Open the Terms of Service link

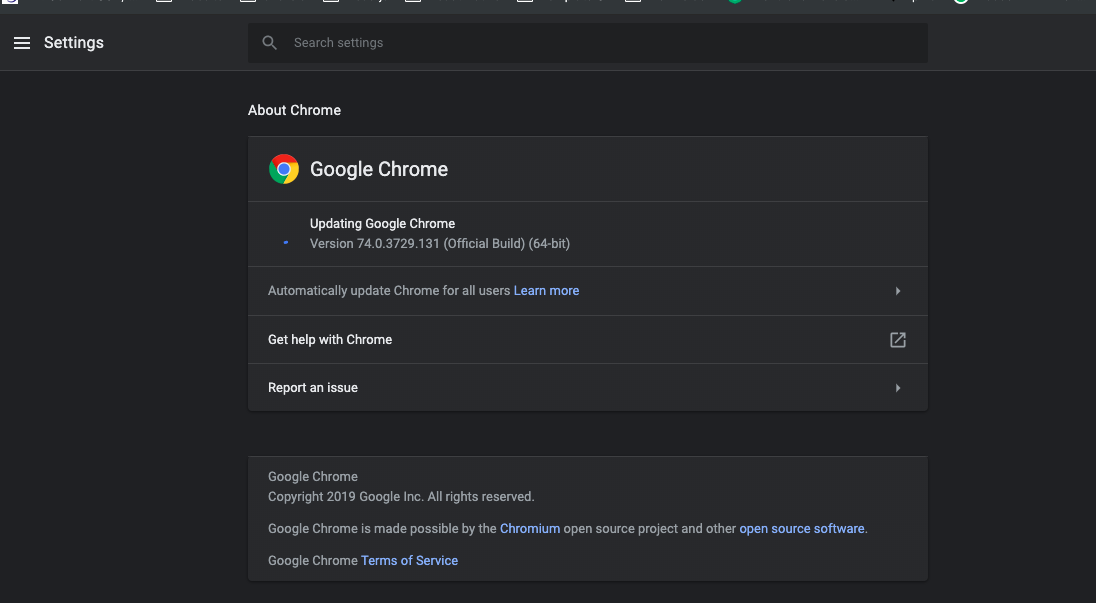[409, 560]
